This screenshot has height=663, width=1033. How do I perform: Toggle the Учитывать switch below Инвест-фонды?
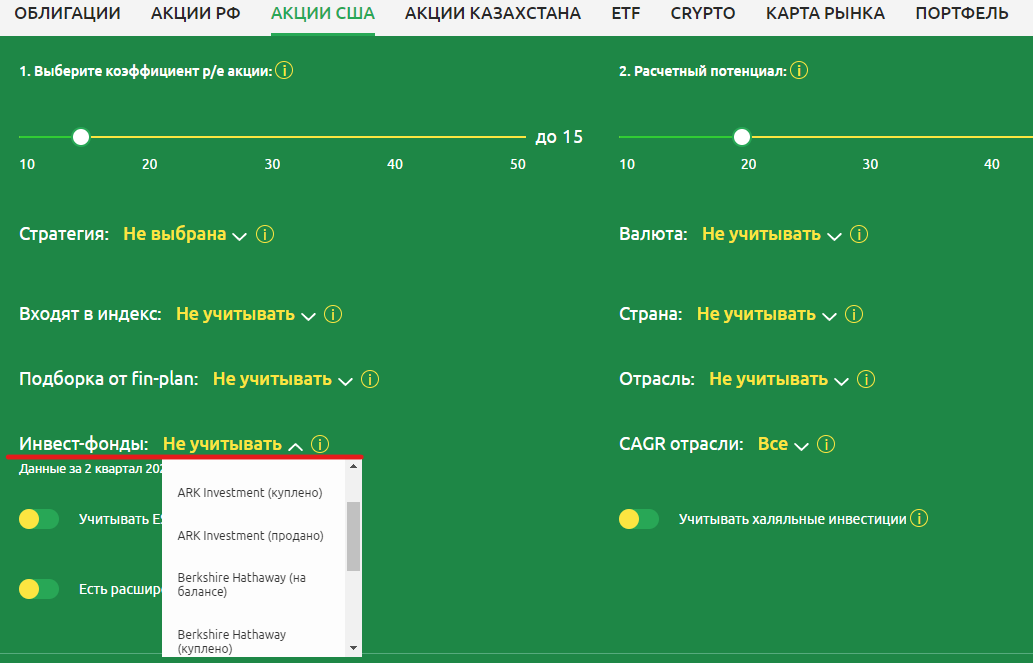click(x=39, y=519)
